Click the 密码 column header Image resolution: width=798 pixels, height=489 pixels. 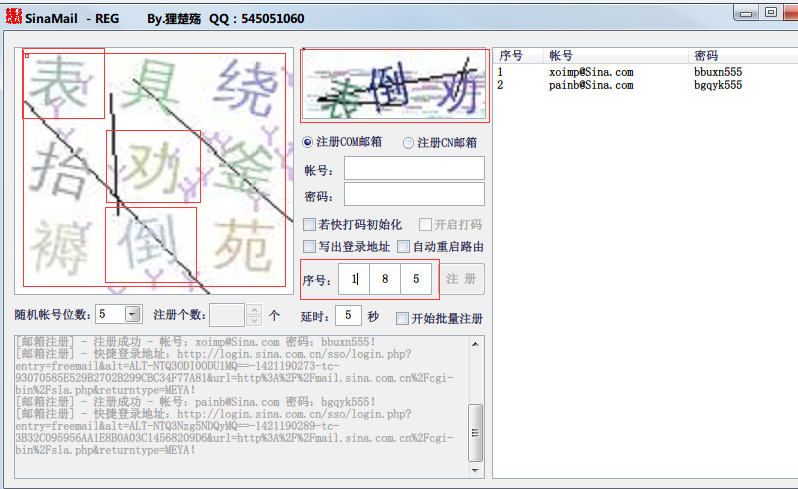pos(743,55)
